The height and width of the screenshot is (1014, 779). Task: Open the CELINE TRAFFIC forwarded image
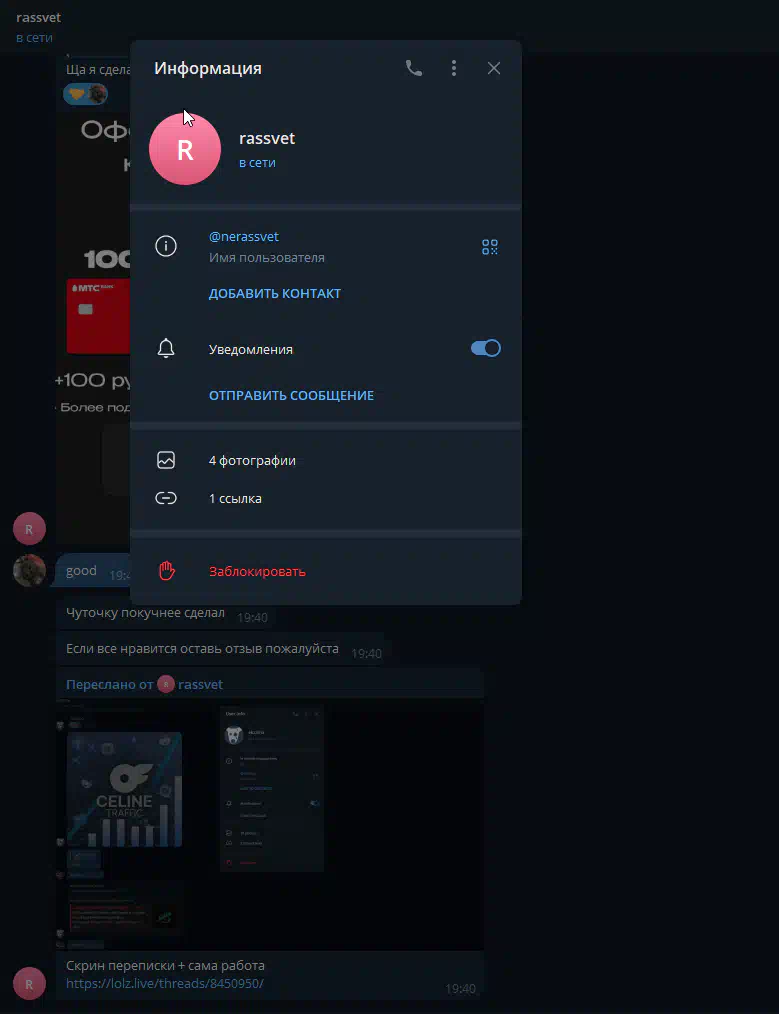coord(124,789)
